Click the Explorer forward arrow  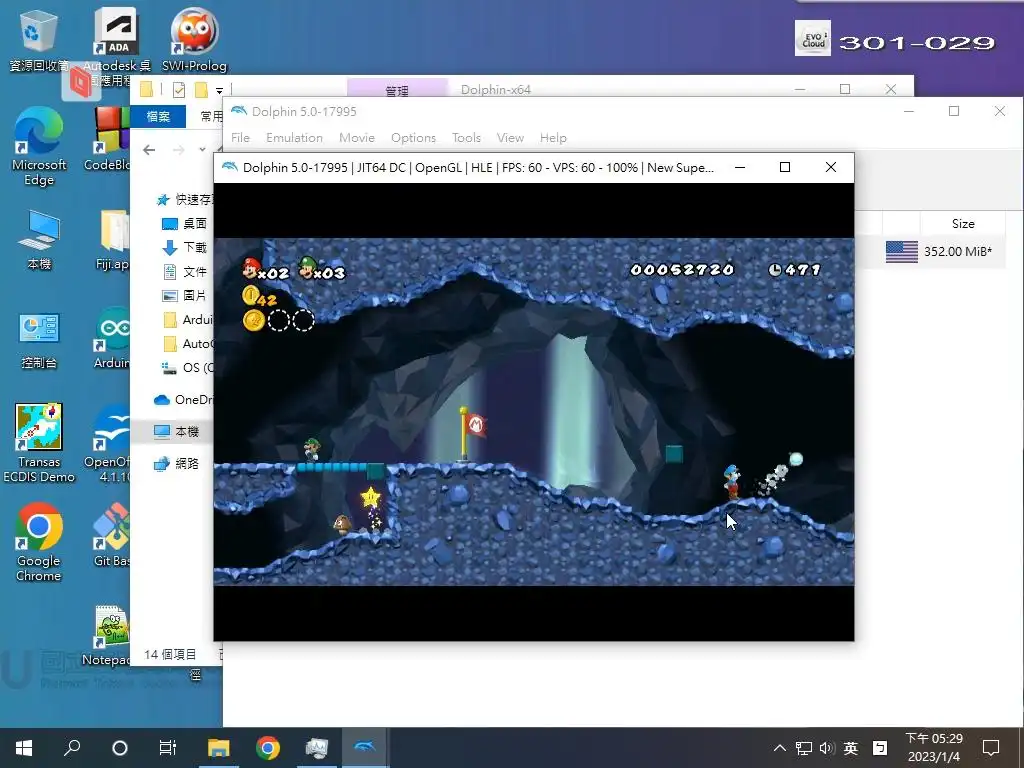click(179, 150)
